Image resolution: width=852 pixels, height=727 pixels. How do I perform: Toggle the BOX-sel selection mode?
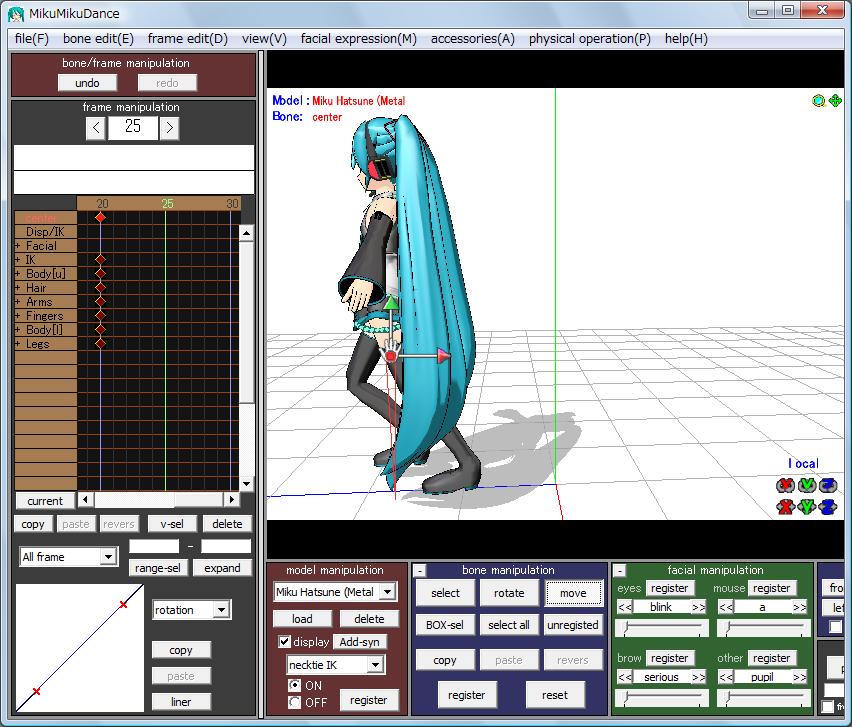pyautogui.click(x=445, y=625)
